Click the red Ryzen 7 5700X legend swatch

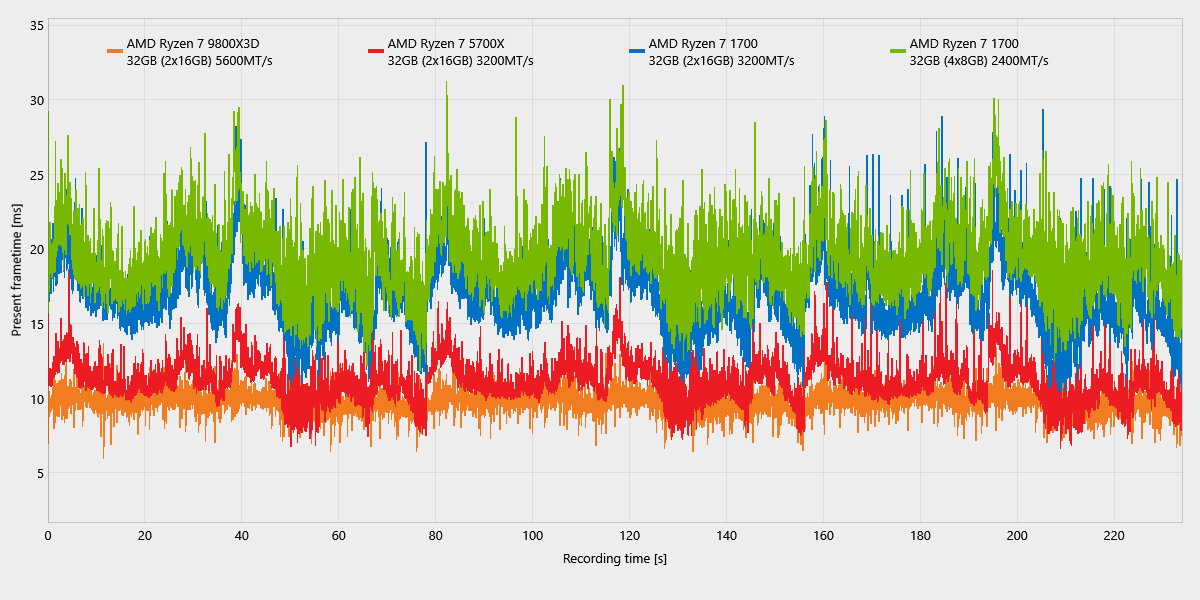tap(376, 51)
